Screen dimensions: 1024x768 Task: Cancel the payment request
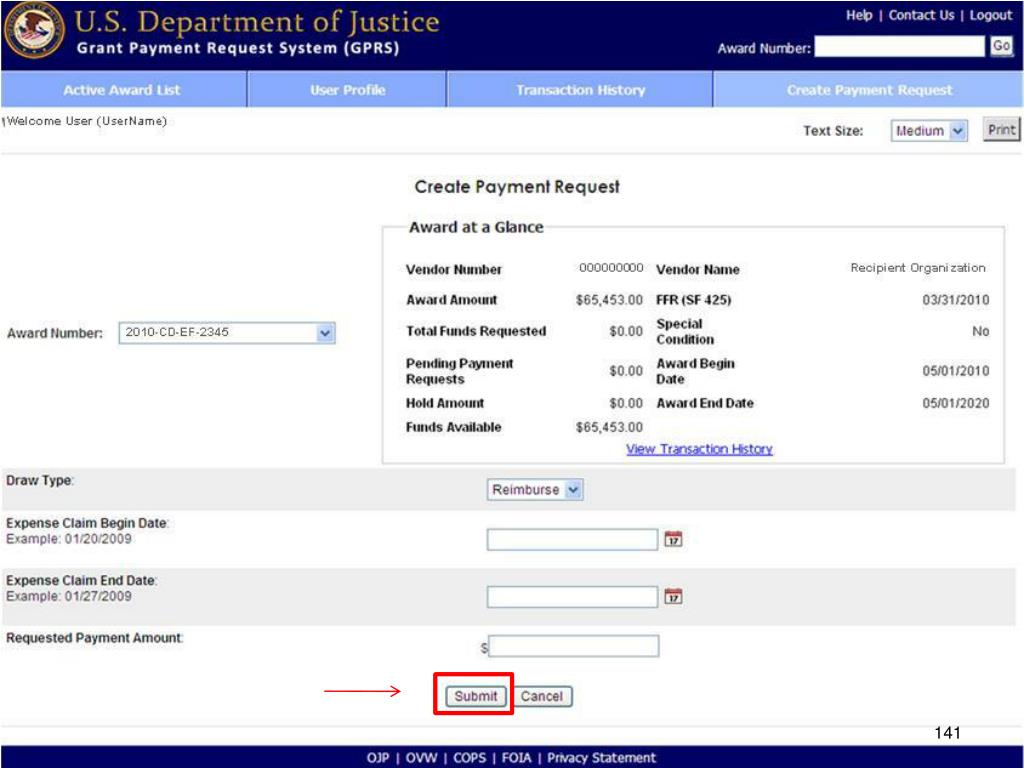click(541, 696)
